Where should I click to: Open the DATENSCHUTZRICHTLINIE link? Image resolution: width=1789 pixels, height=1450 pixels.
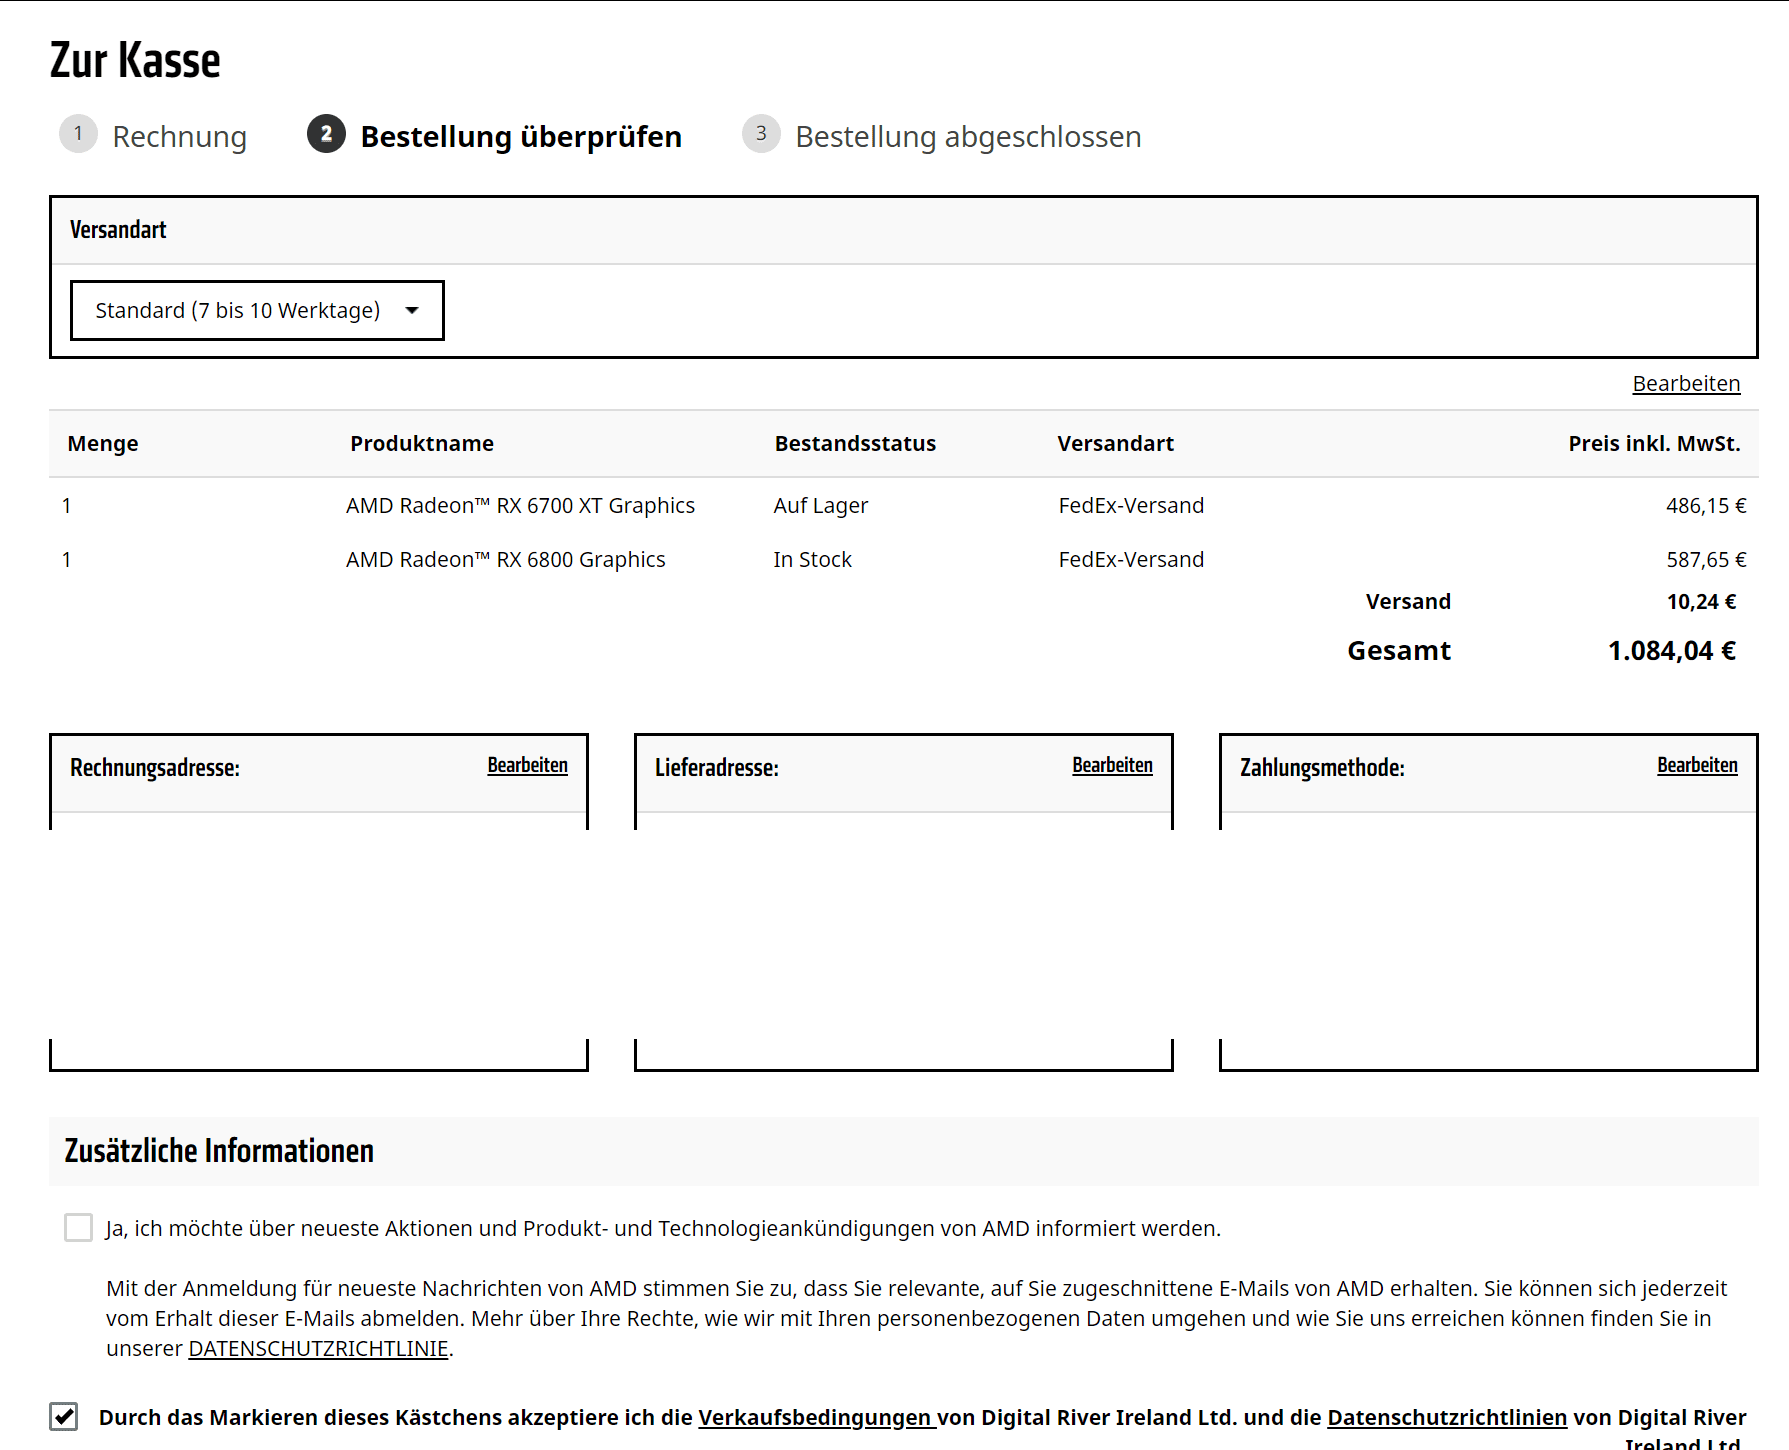click(x=318, y=1349)
